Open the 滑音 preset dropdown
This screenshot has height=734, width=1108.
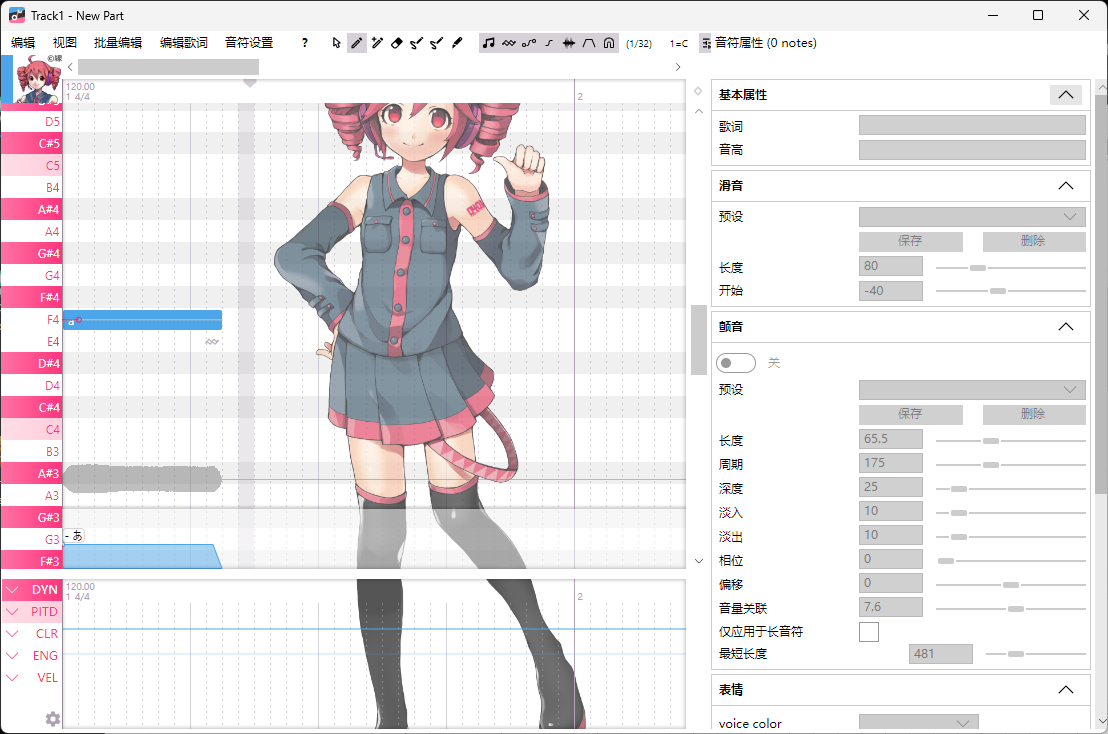pos(971,216)
